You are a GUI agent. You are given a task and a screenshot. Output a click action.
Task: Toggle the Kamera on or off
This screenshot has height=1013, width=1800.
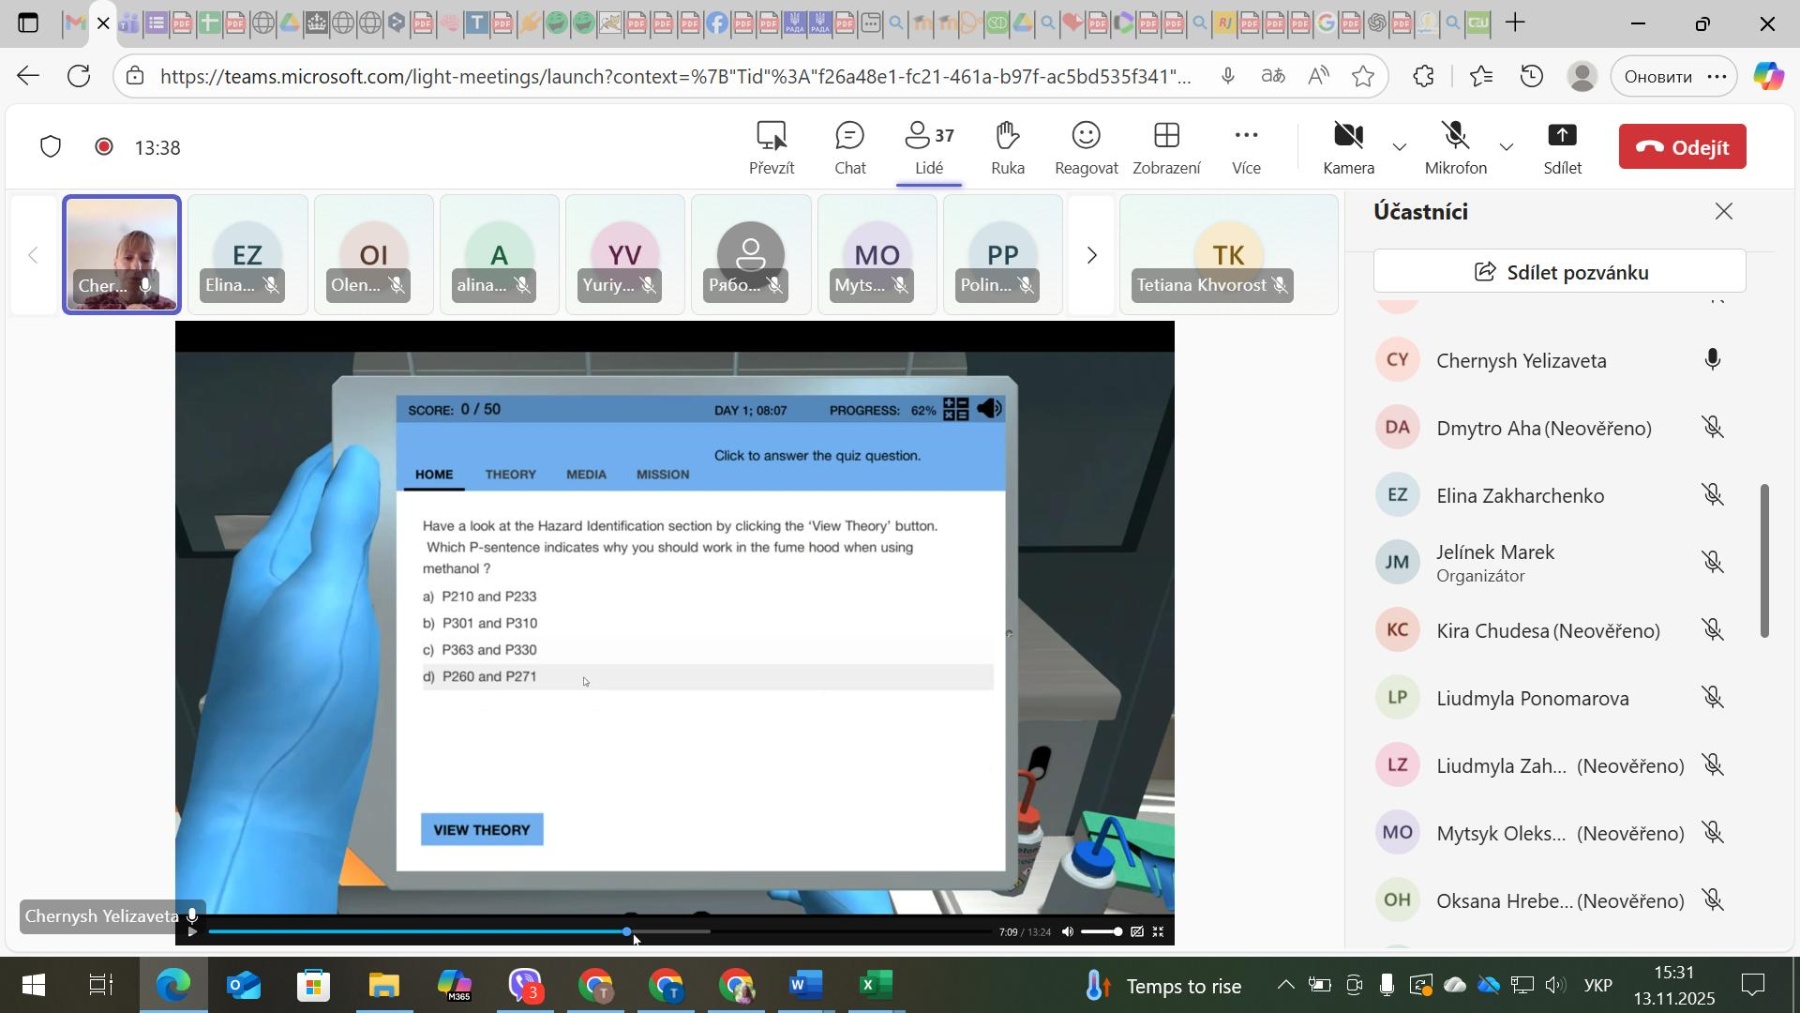click(1348, 147)
